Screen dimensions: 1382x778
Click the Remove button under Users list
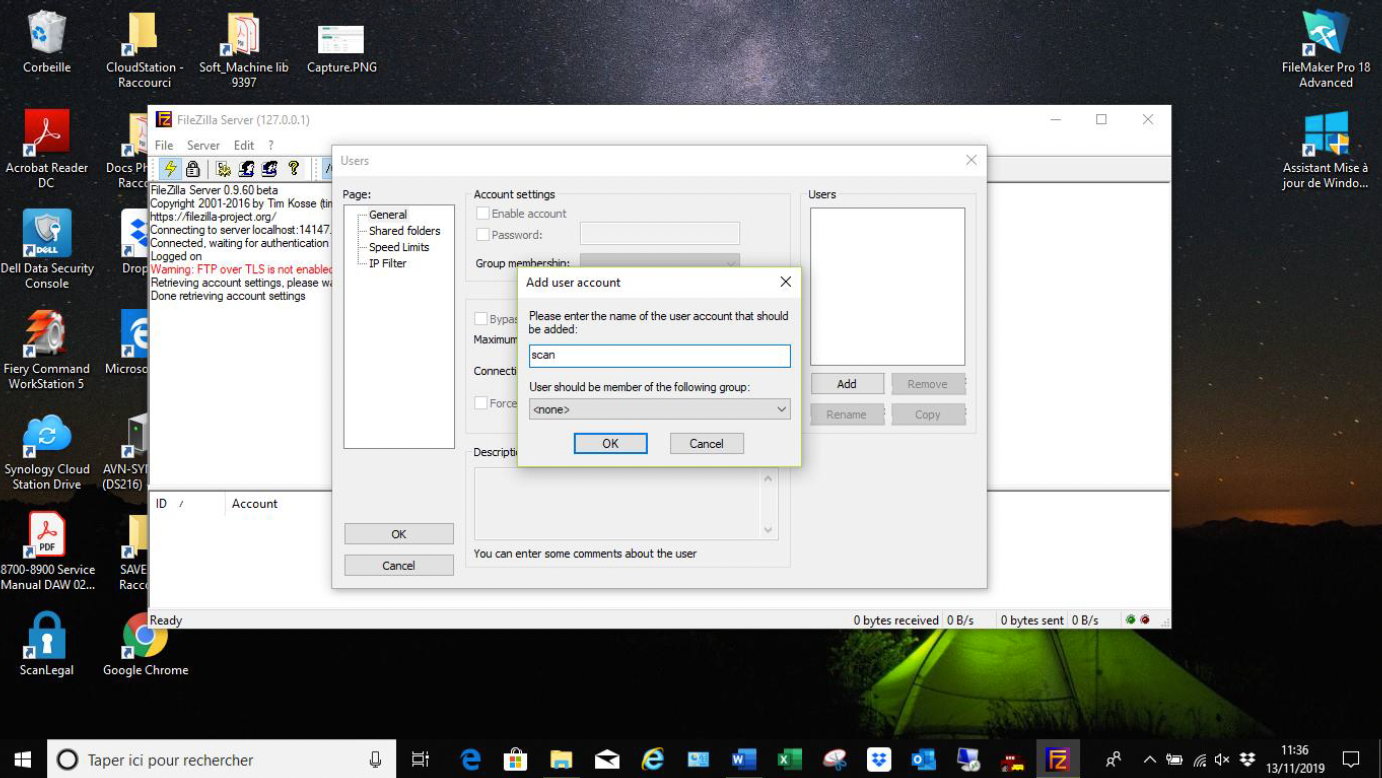pyautogui.click(x=927, y=384)
